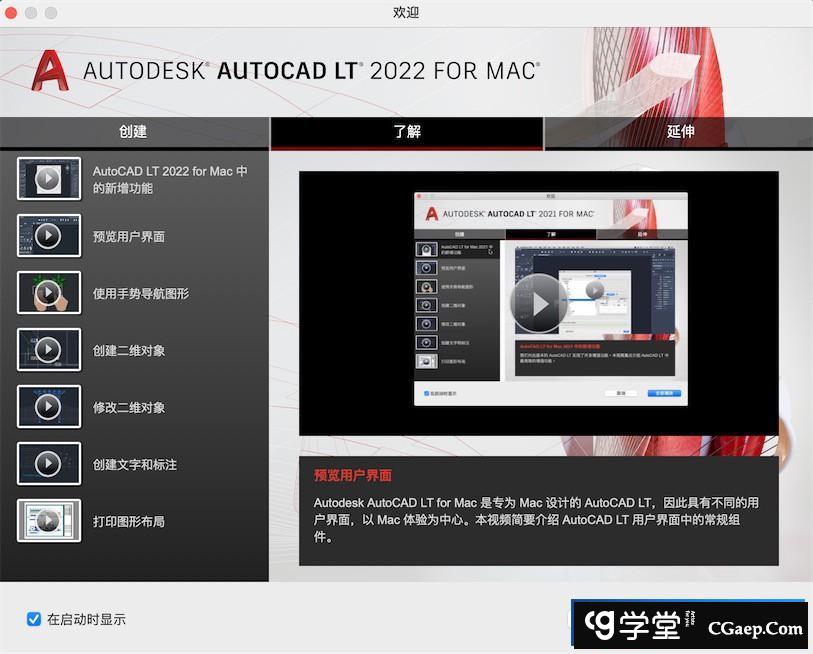Click the 修改二维对象 text label

click(128, 408)
